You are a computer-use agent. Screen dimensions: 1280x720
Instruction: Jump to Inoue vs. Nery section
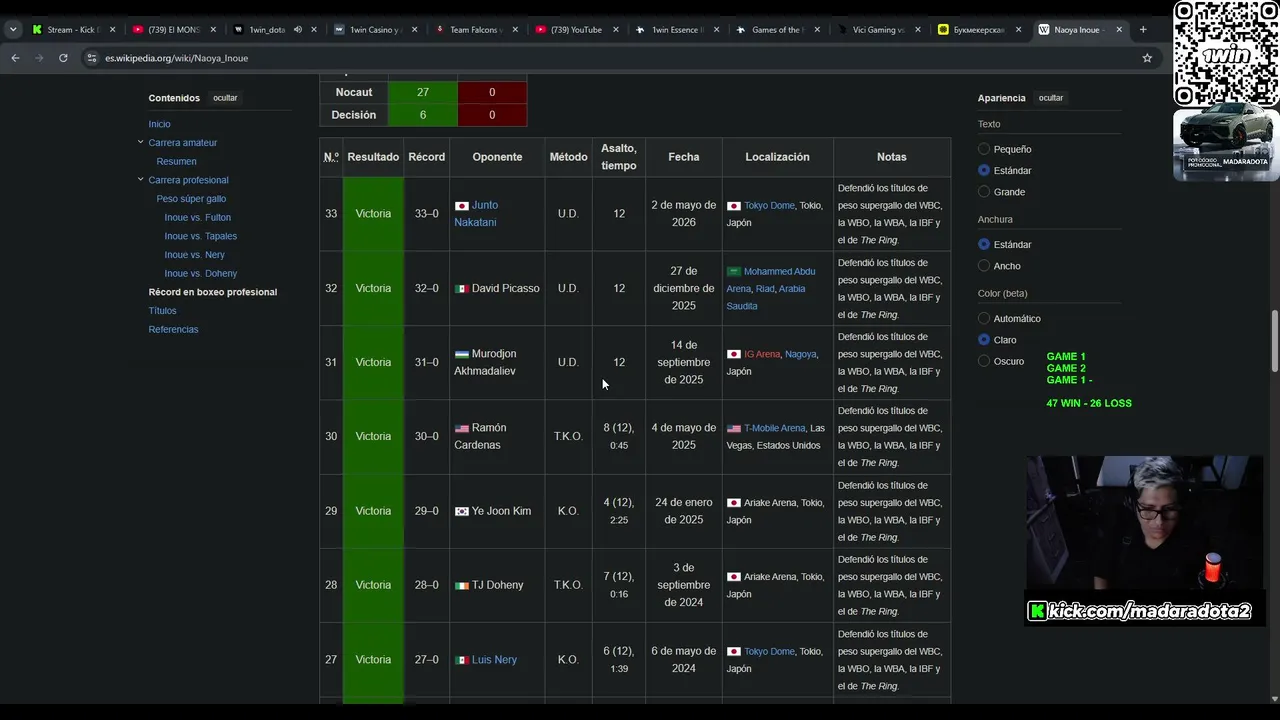[x=195, y=255]
